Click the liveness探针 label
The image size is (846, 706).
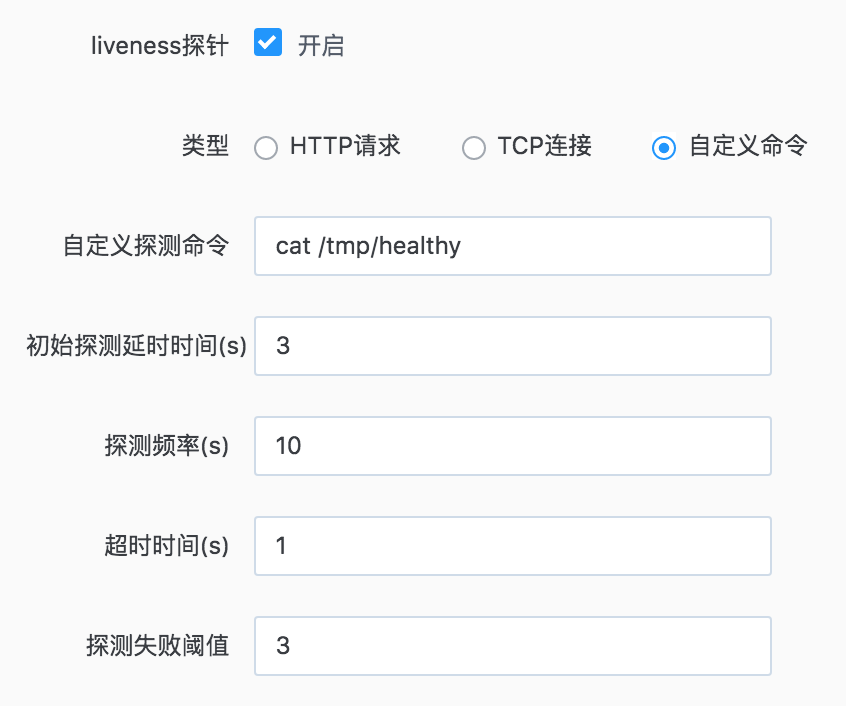click(x=160, y=43)
